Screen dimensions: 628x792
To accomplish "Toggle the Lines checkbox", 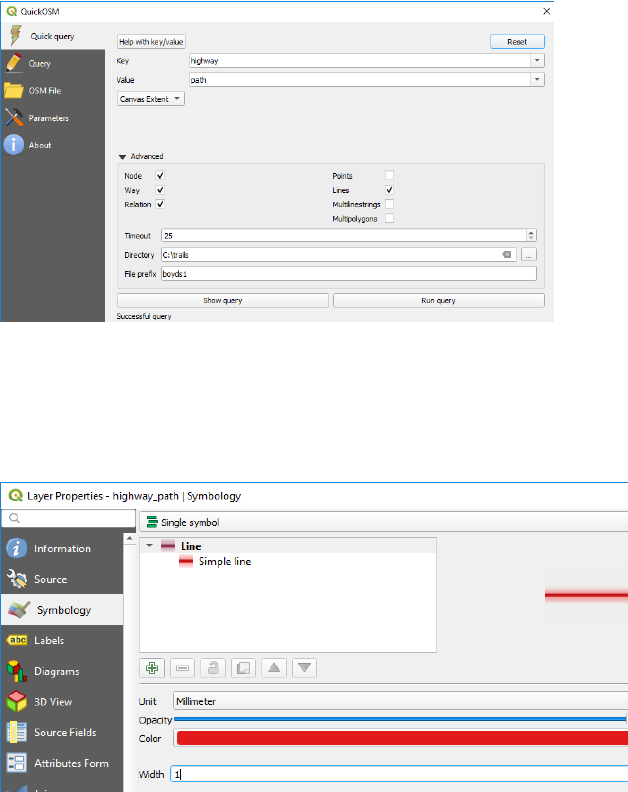I will click(389, 190).
